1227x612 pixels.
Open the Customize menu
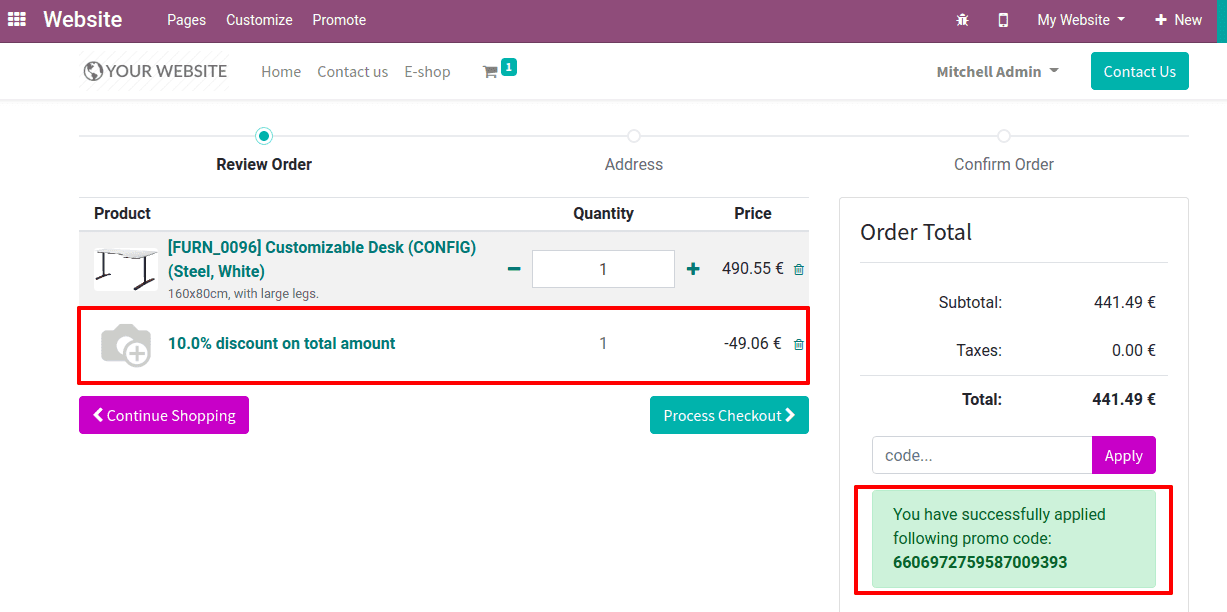coord(259,20)
